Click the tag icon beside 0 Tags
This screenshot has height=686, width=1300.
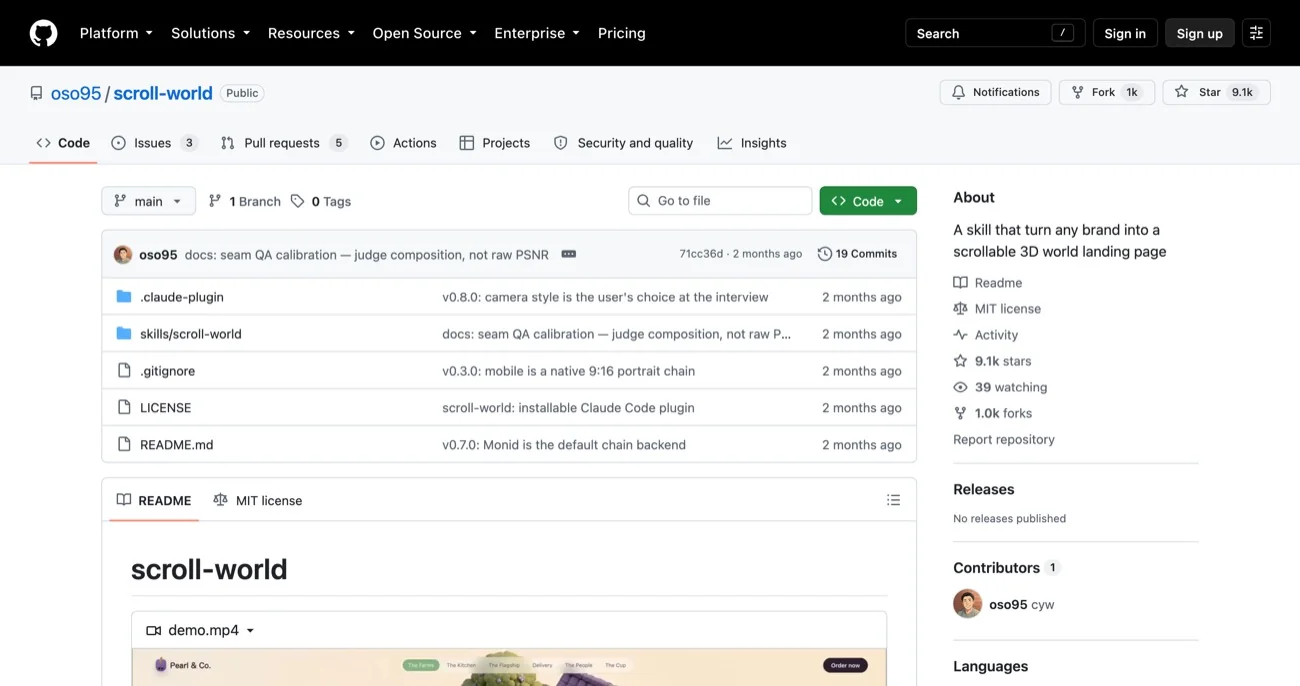tap(297, 201)
